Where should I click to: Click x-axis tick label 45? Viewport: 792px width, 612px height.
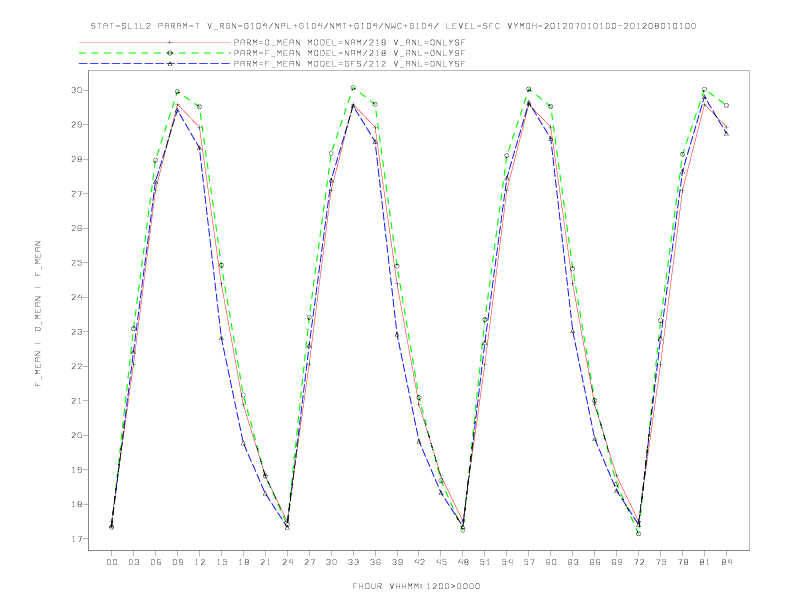[441, 562]
